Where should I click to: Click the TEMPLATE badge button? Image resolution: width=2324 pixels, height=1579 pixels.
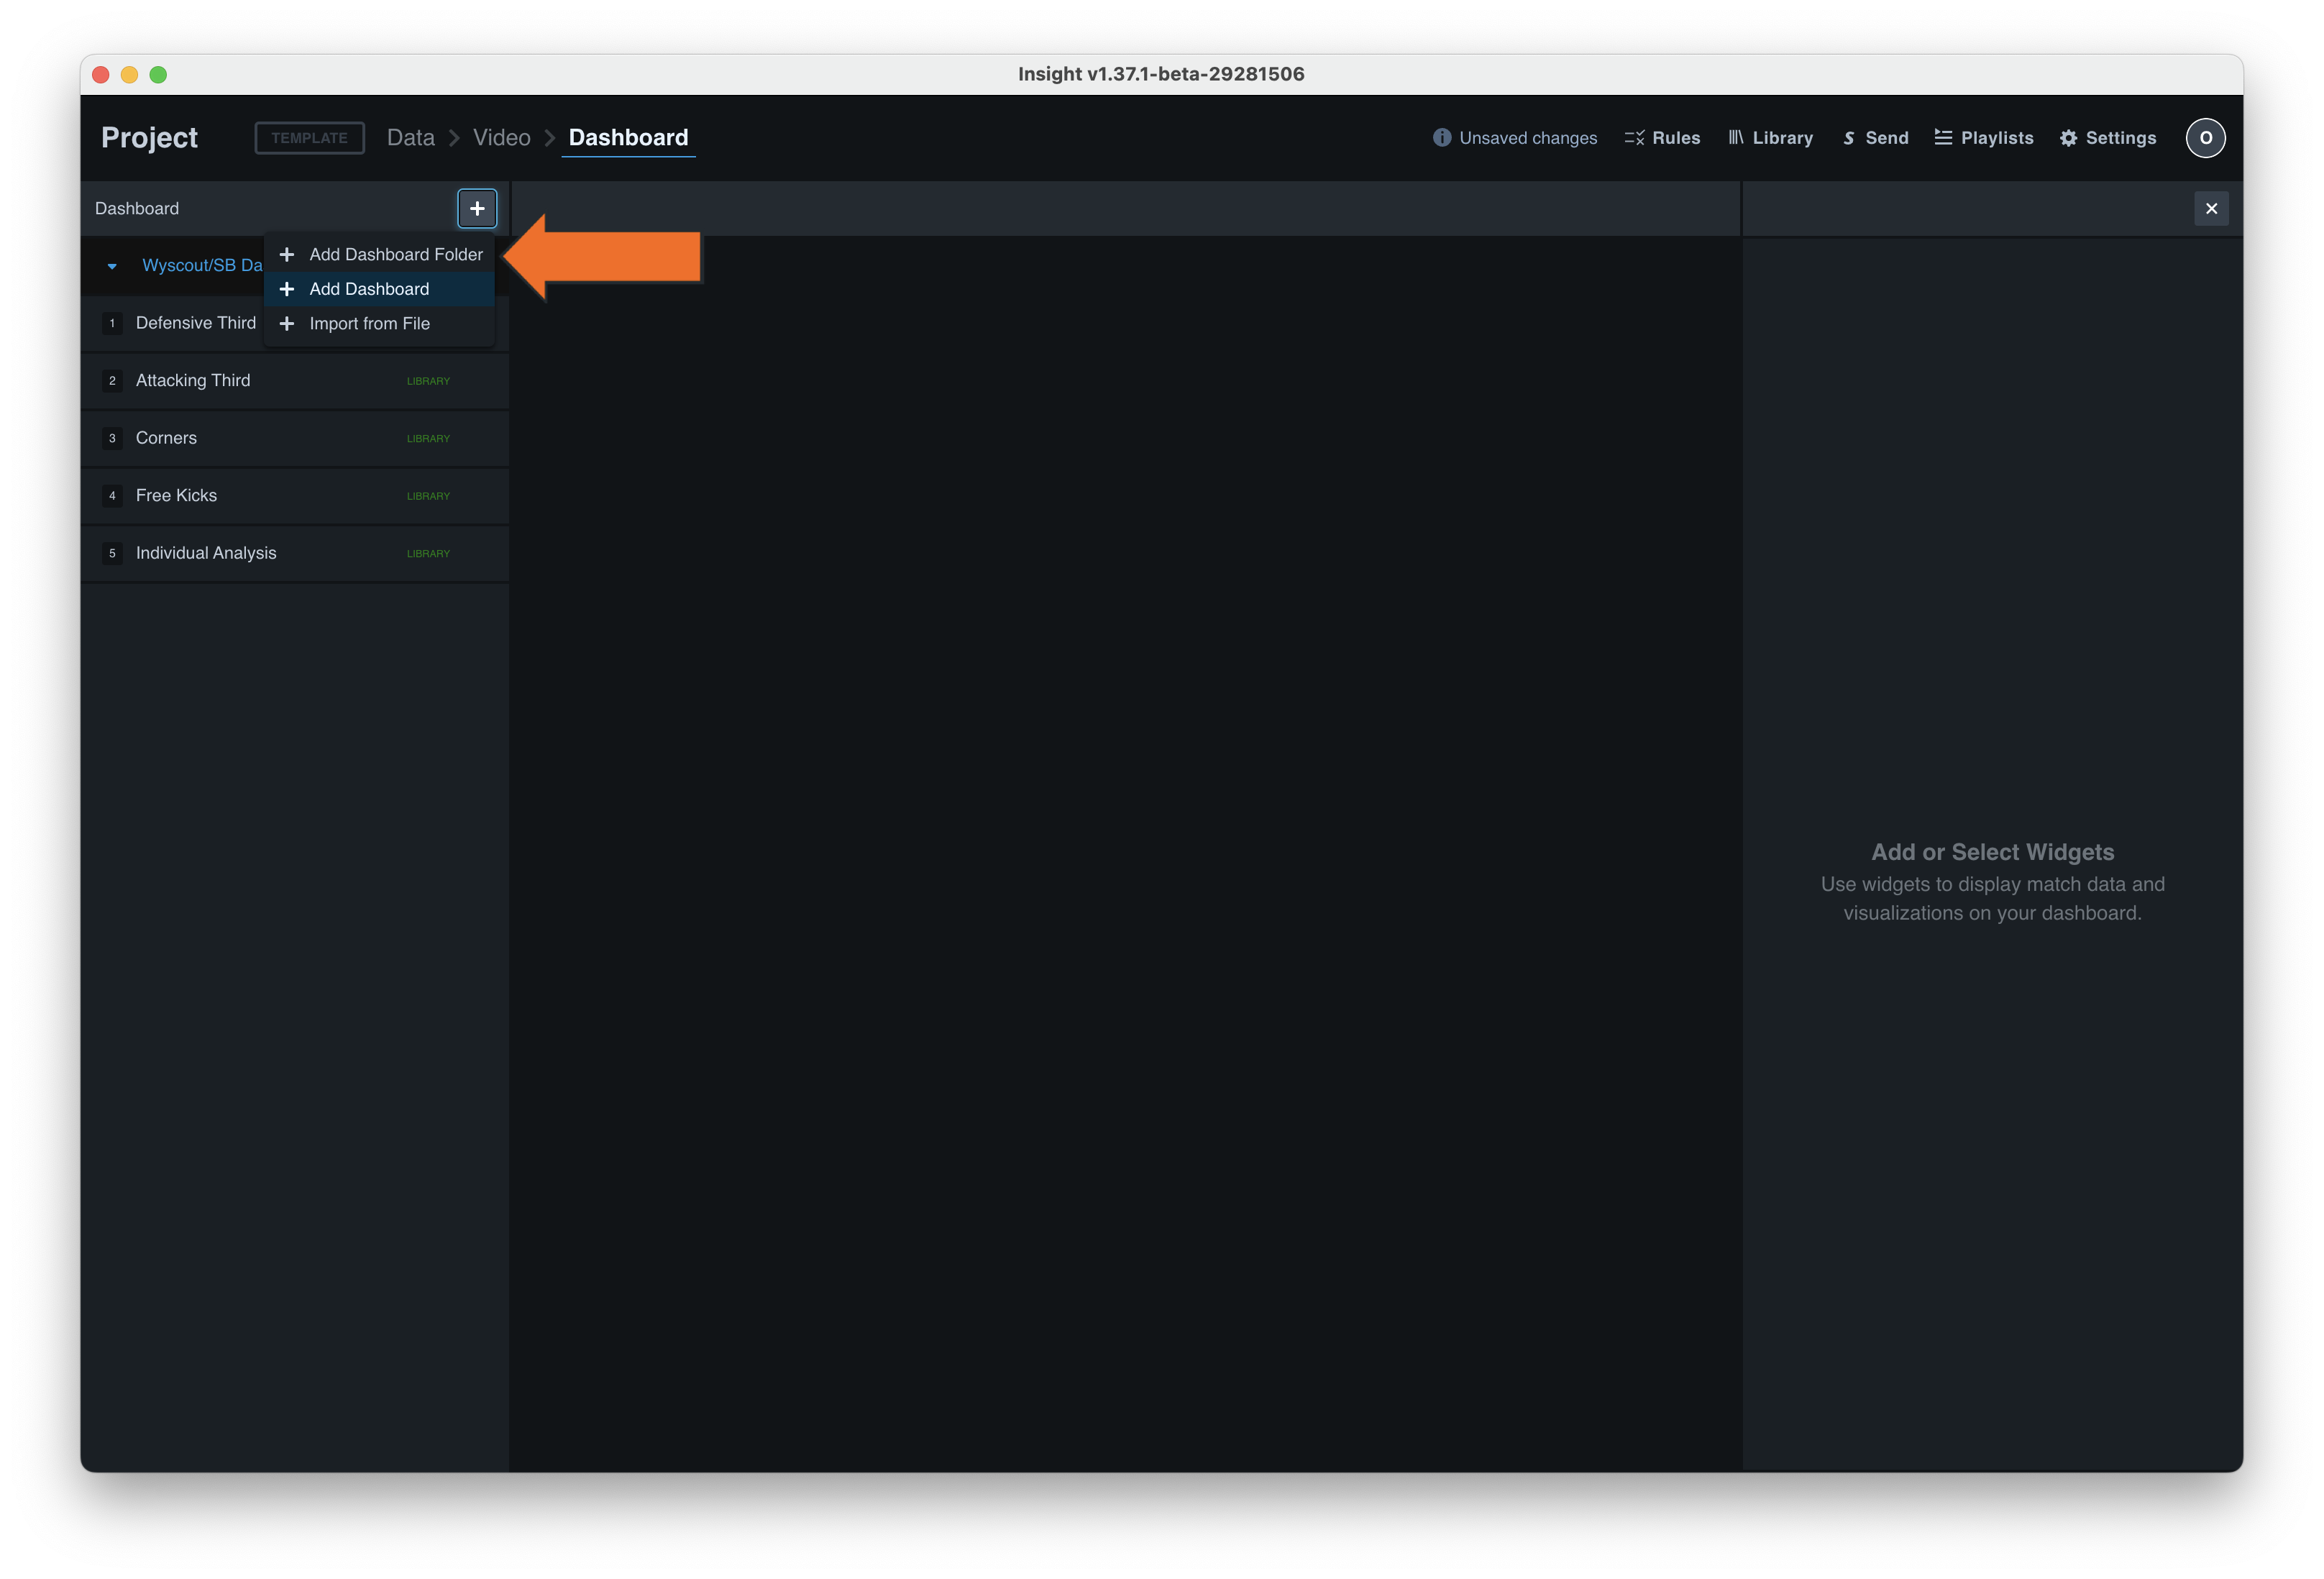pos(309,138)
